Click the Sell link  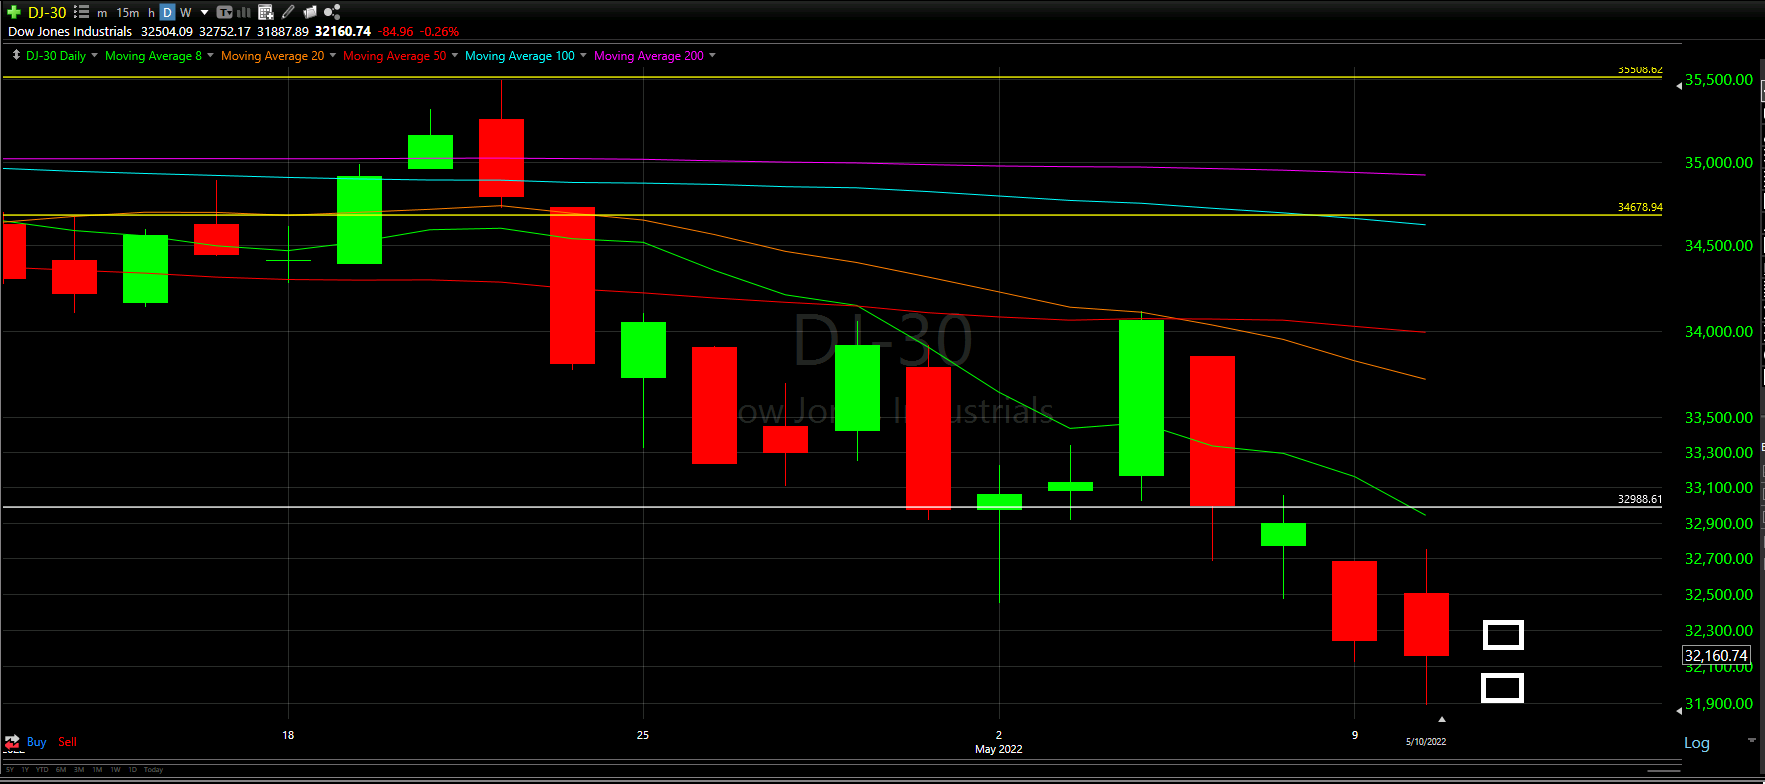point(67,742)
